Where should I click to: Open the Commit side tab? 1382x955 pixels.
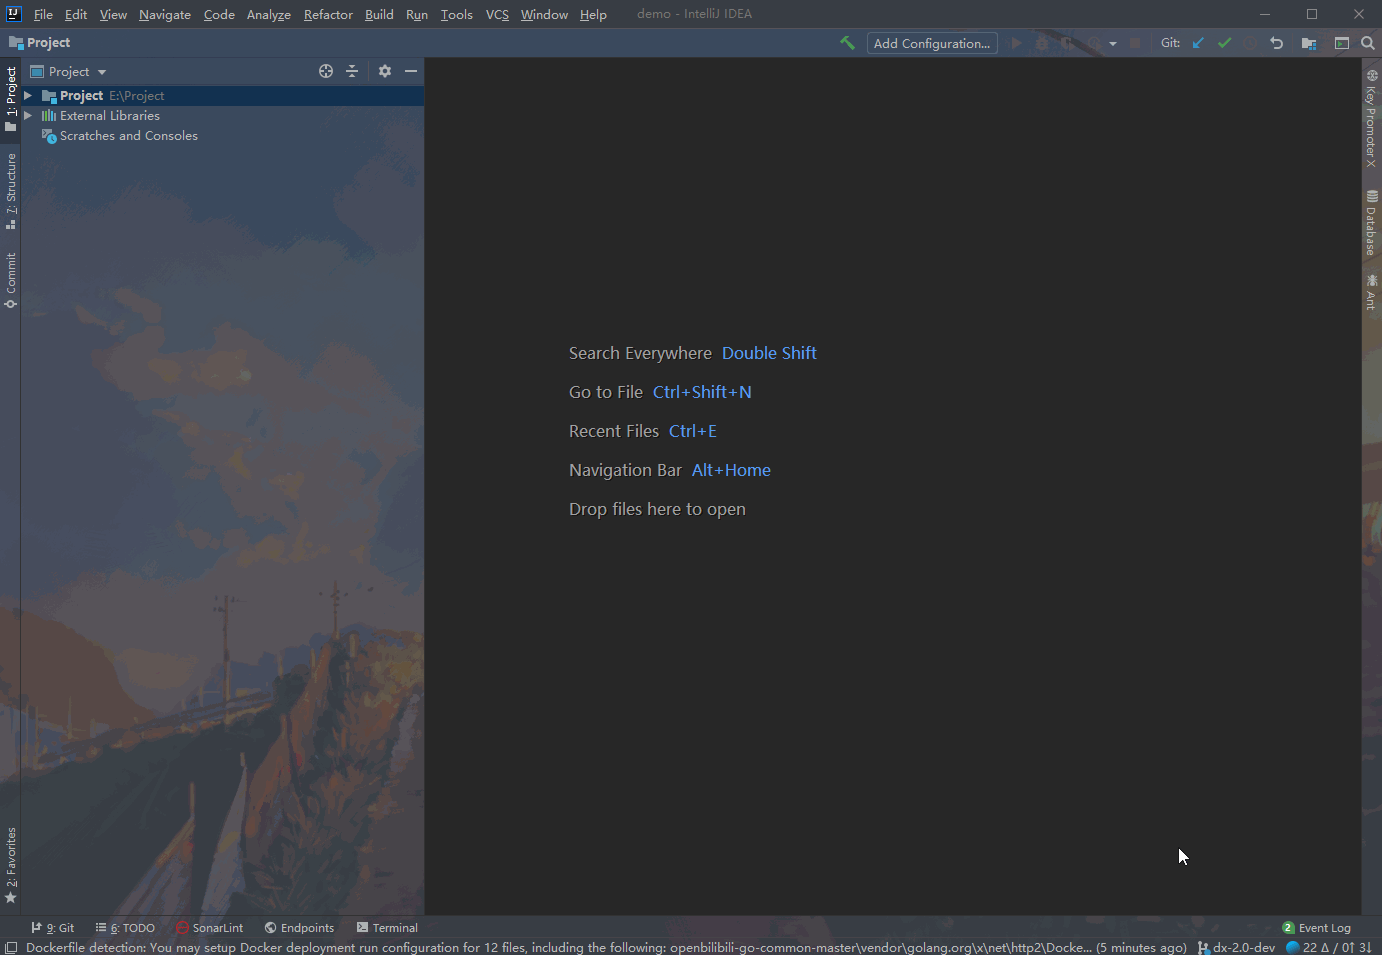point(10,281)
